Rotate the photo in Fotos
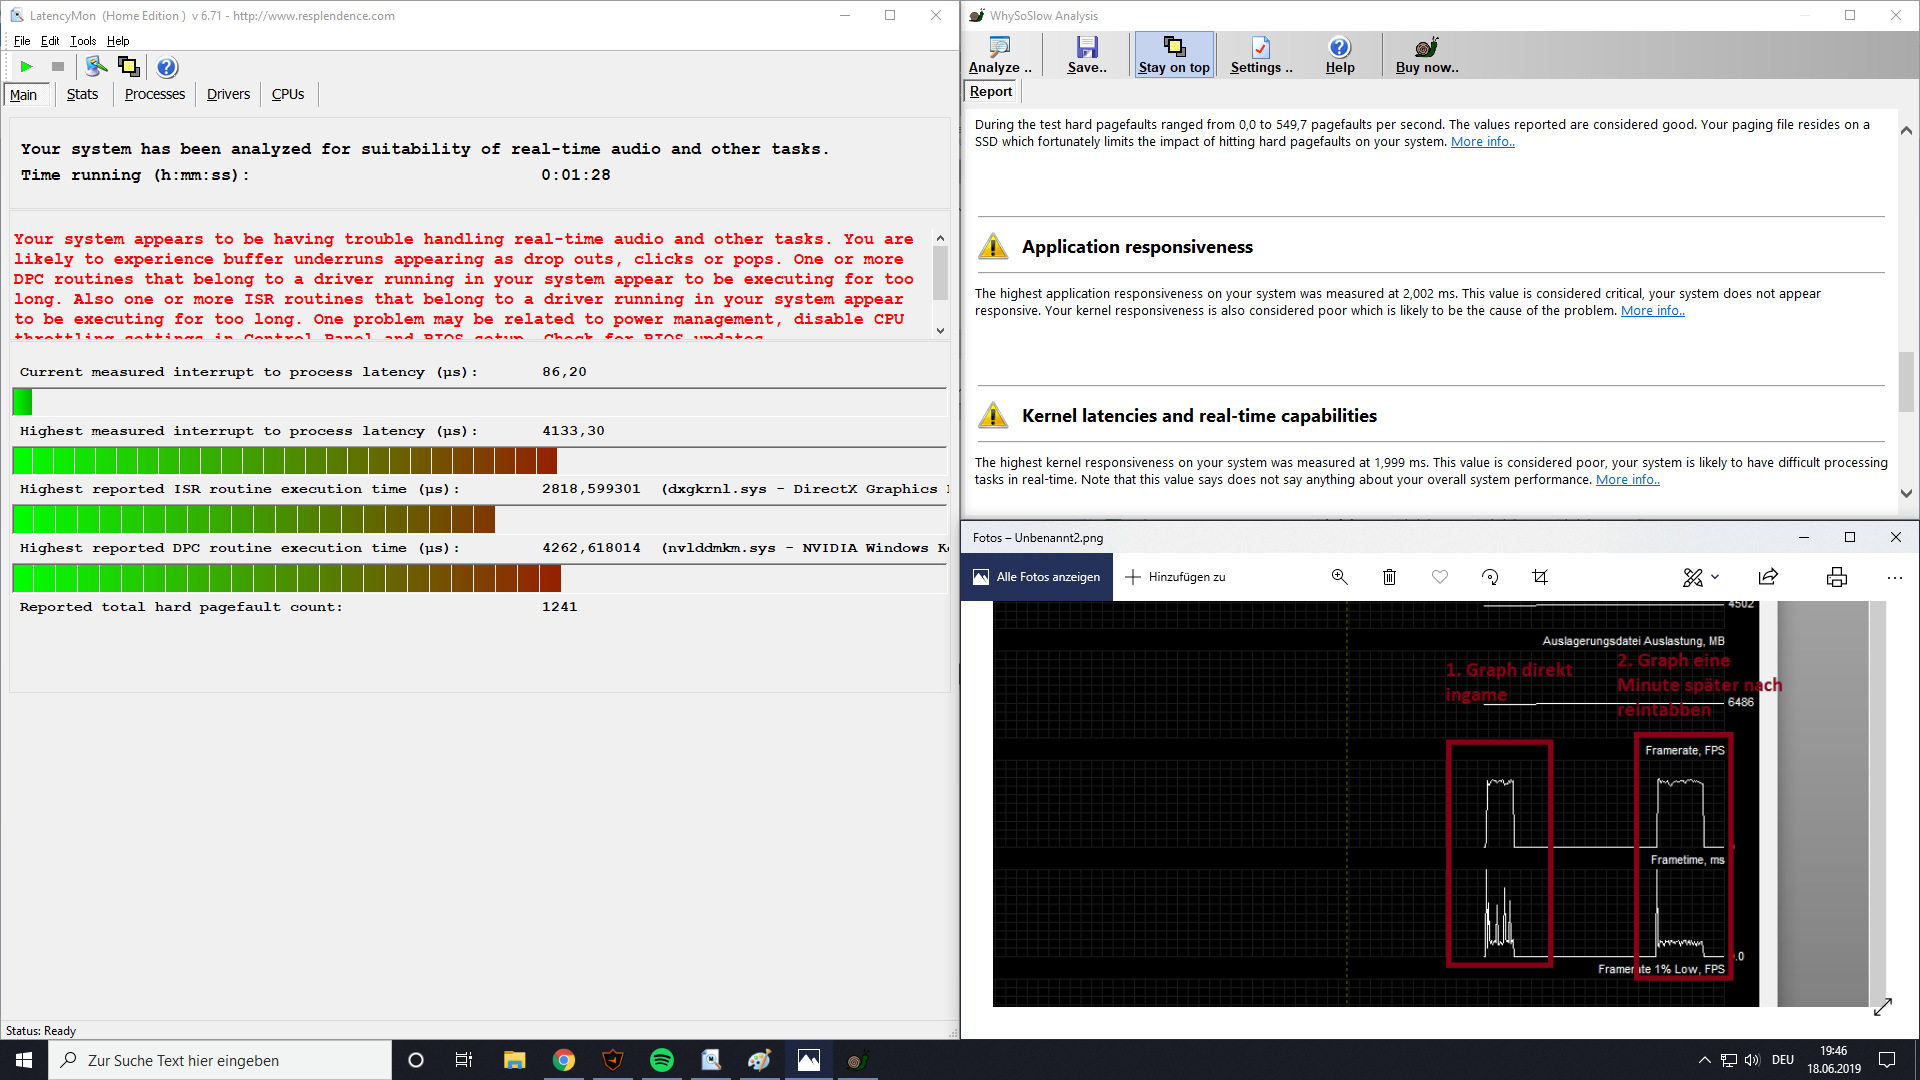The image size is (1920, 1080). (1490, 577)
